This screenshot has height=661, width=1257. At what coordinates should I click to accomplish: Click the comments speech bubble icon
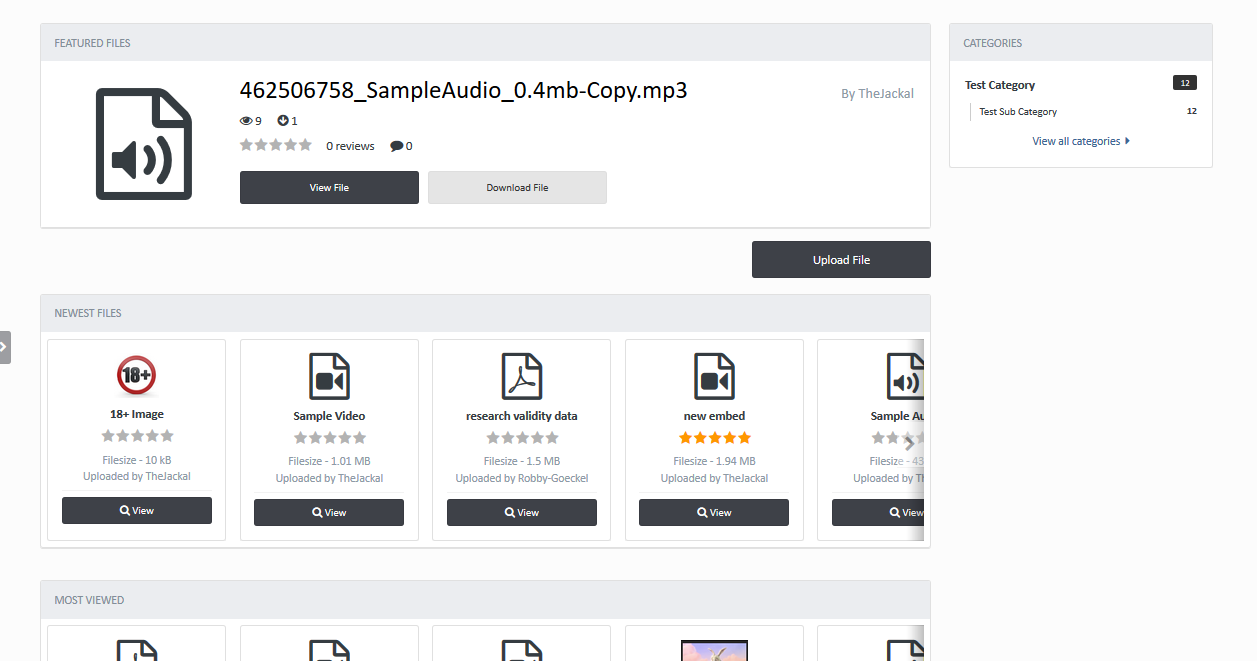click(x=397, y=146)
